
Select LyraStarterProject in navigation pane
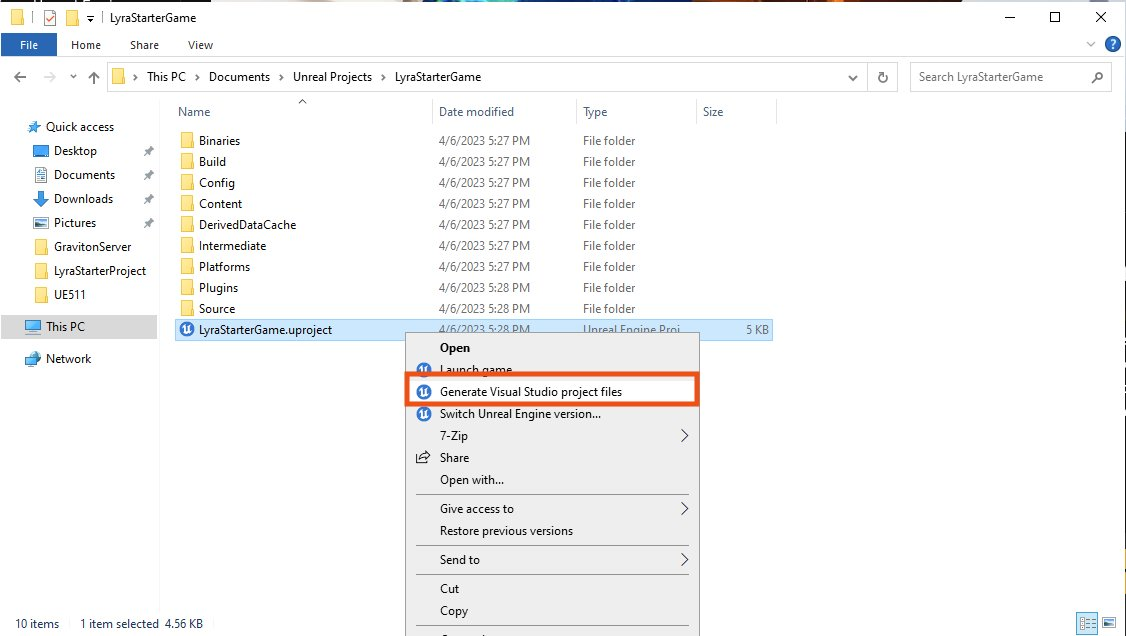[100, 271]
